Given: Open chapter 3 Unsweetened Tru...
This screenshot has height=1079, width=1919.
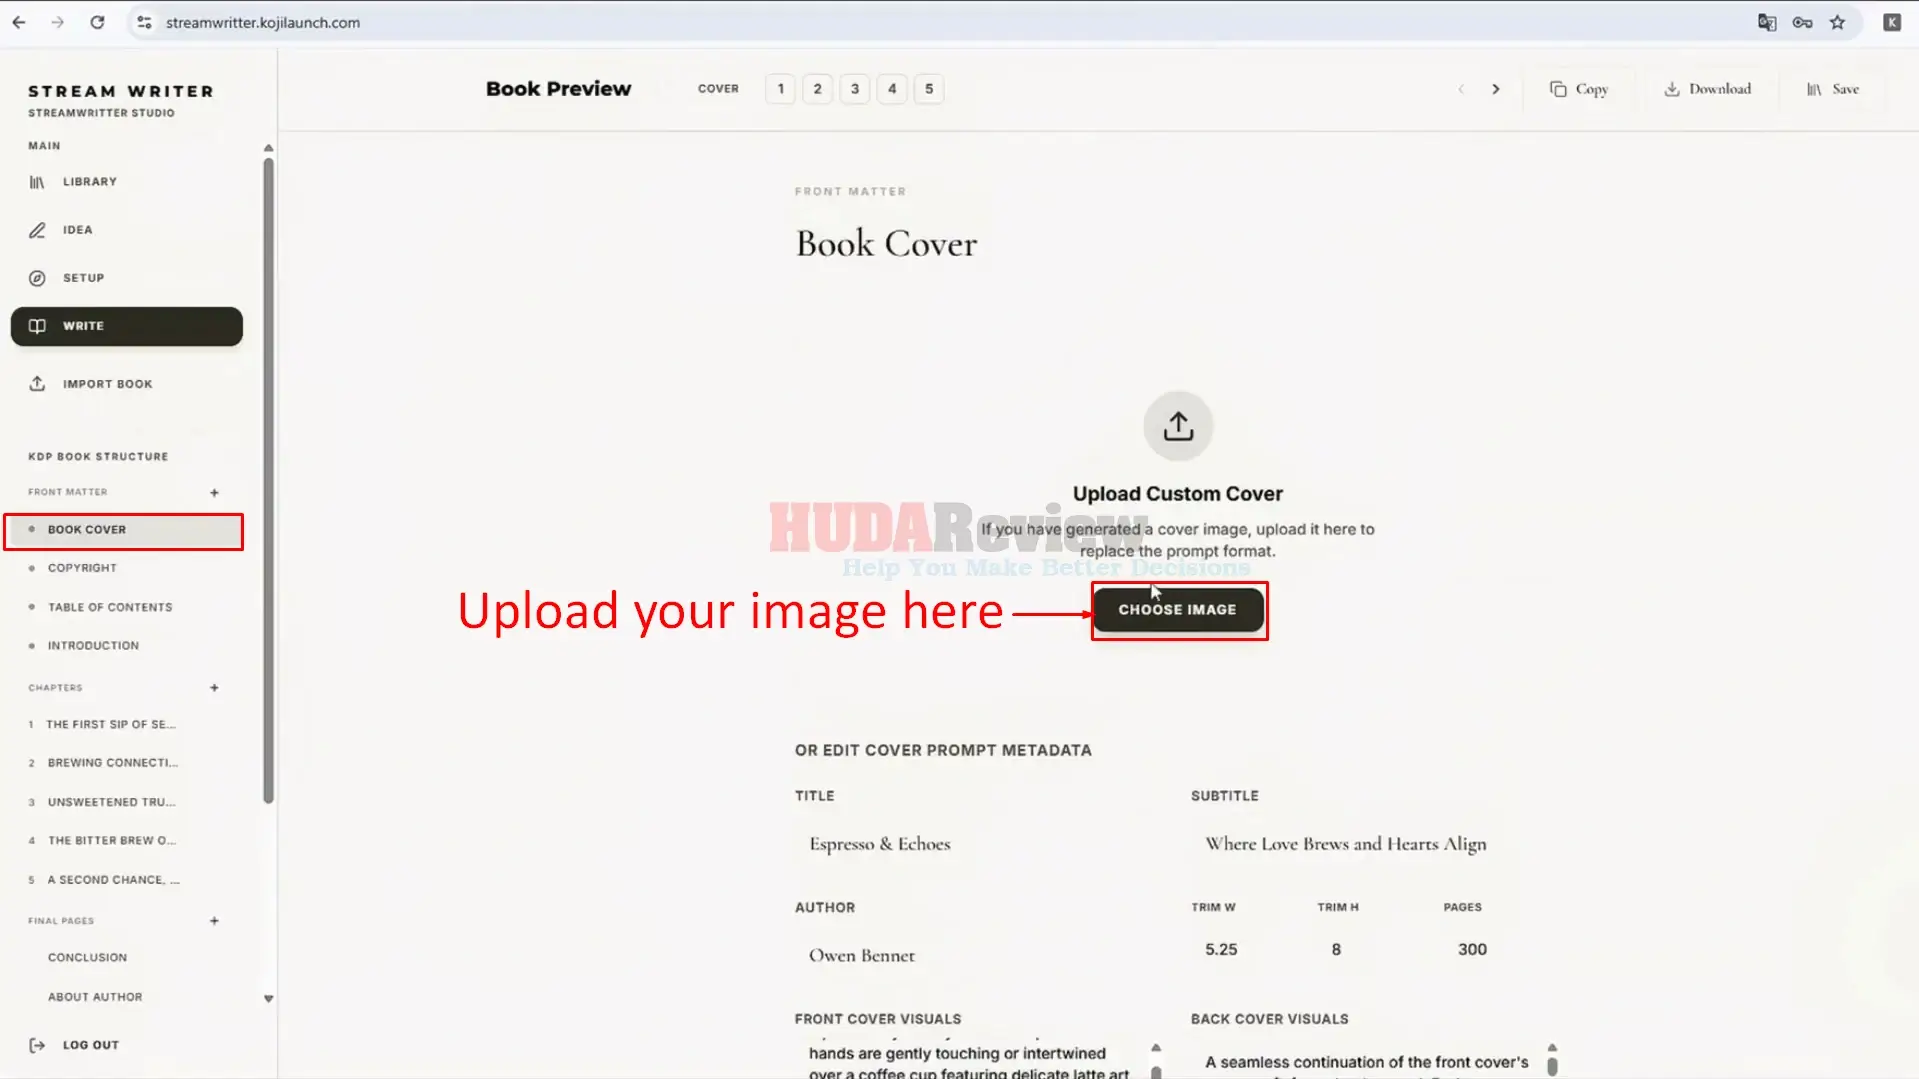Looking at the screenshot, I should click(111, 802).
